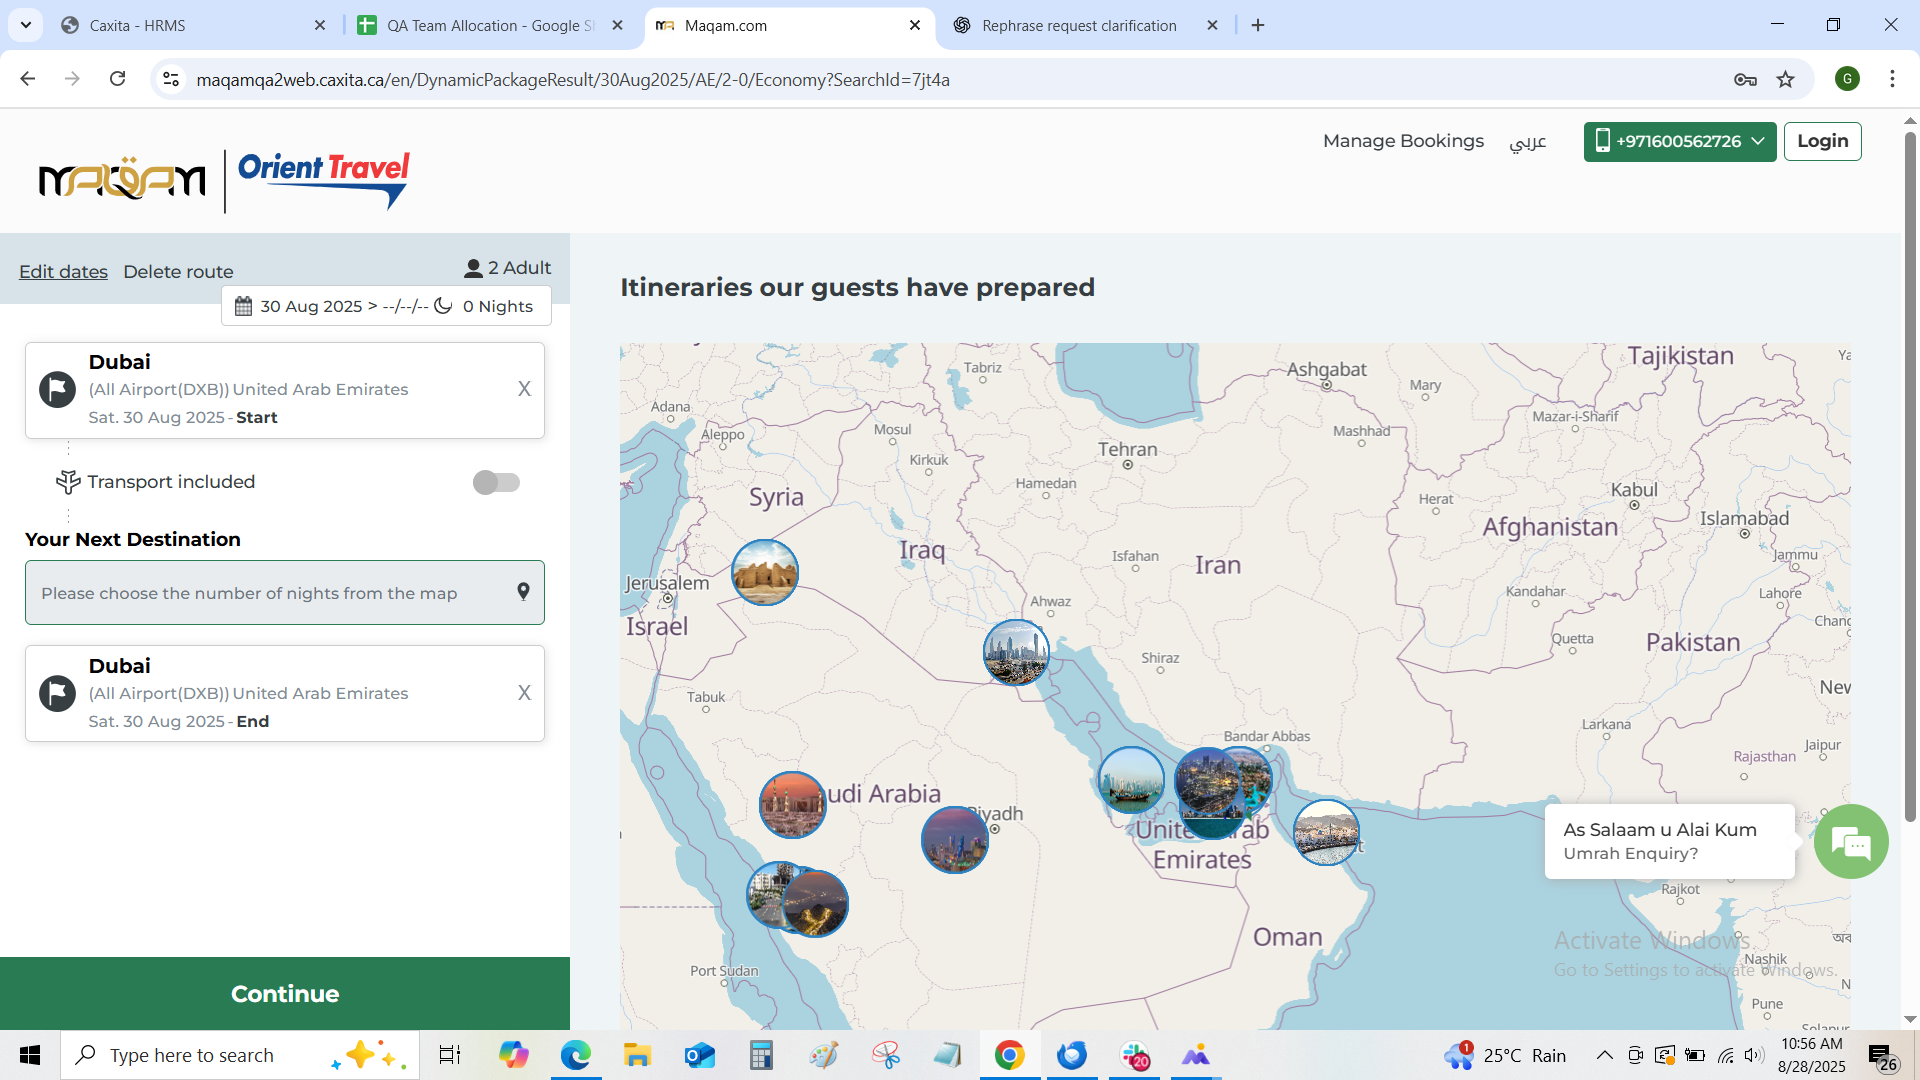This screenshot has width=1920, height=1080.
Task: Reload the Maqam page
Action: (118, 79)
